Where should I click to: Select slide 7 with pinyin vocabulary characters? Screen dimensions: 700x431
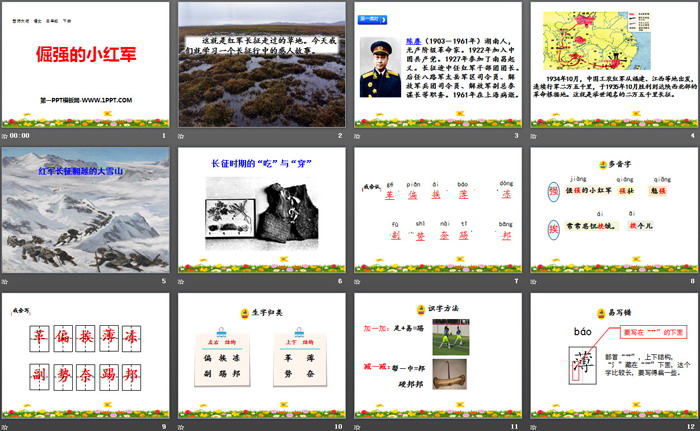click(x=438, y=210)
